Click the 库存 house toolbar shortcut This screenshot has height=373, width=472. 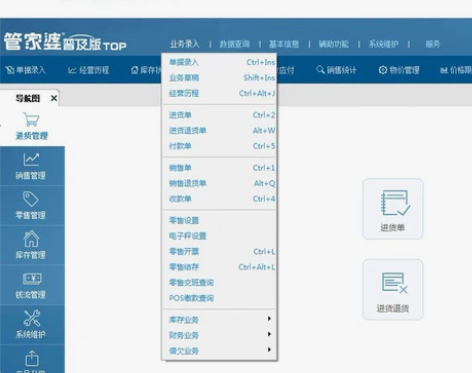click(146, 70)
